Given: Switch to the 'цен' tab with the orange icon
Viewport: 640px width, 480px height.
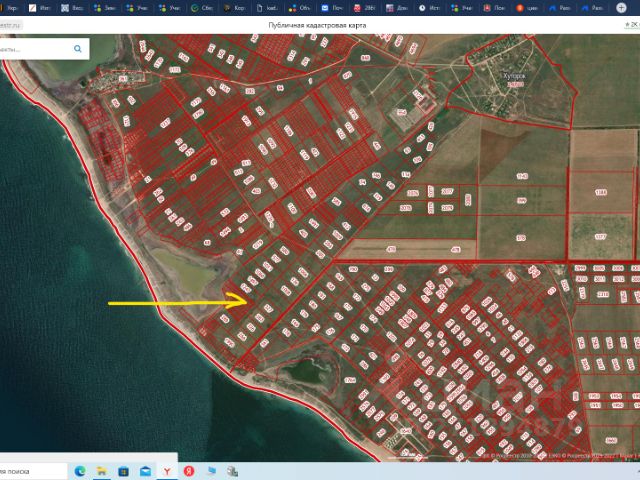Looking at the screenshot, I should tap(527, 8).
